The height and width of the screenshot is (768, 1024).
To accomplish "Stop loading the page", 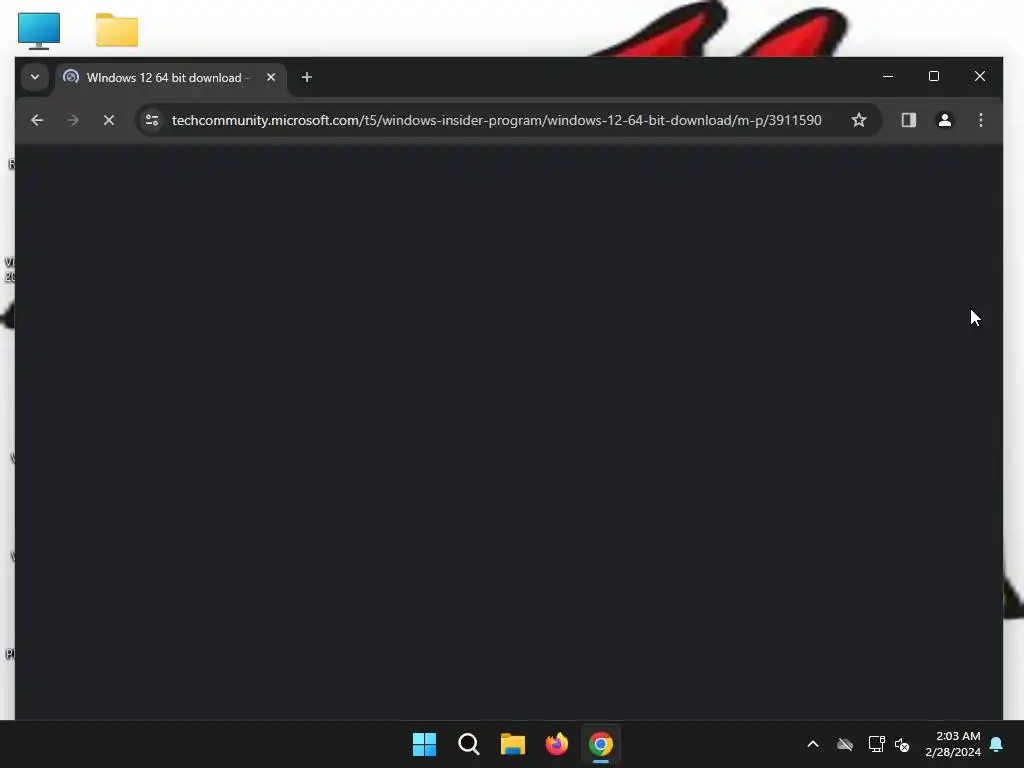I will 109,120.
